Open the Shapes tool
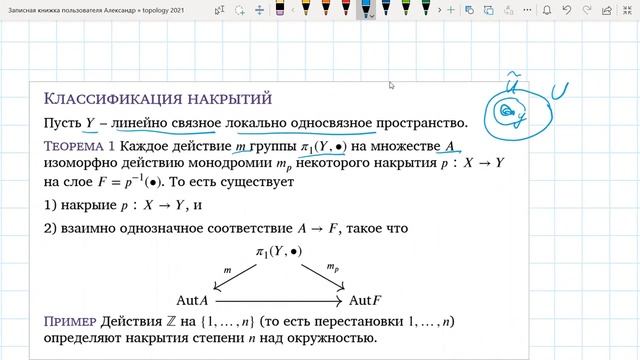 pyautogui.click(x=469, y=10)
